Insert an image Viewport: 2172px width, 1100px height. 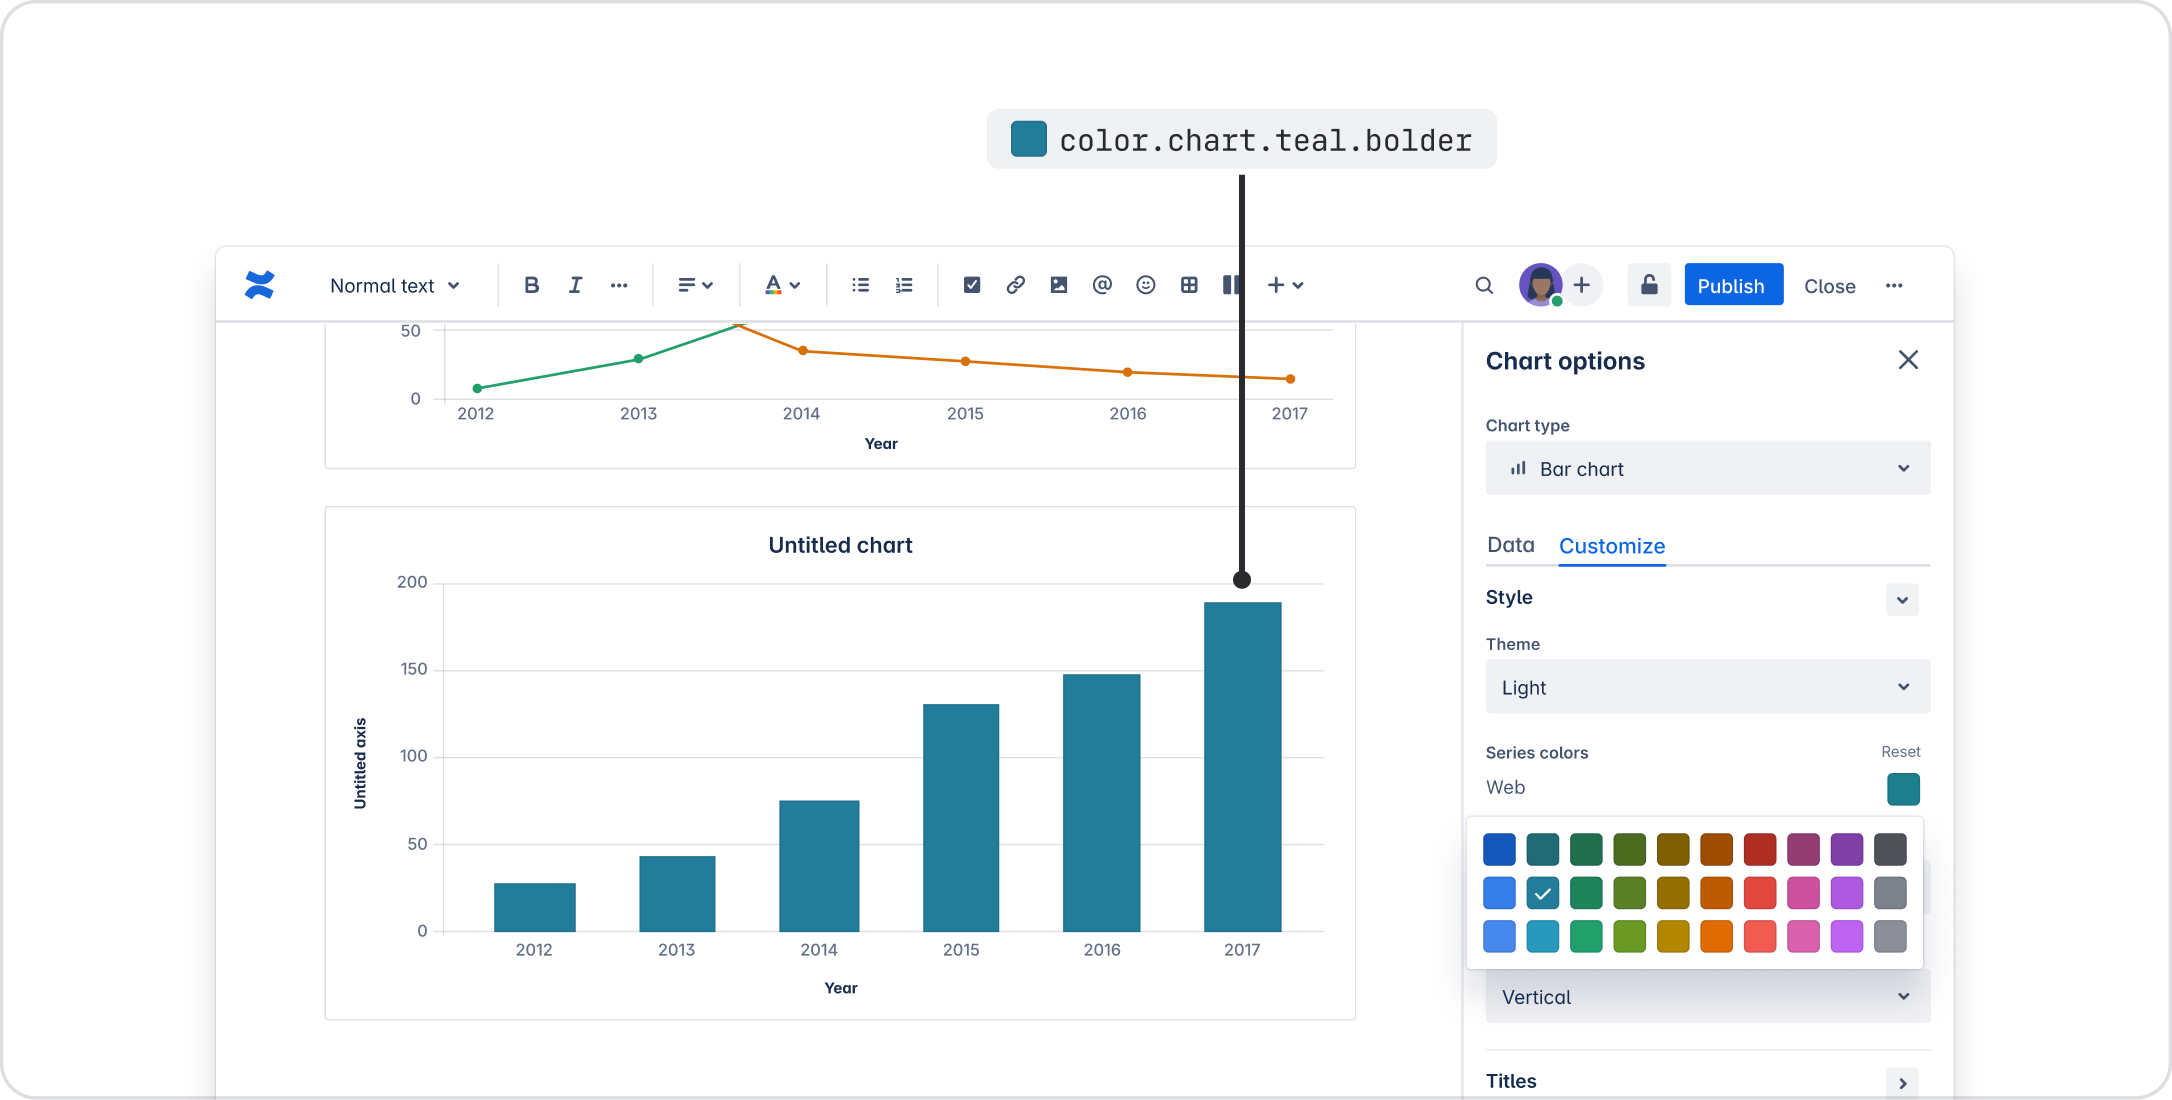click(x=1059, y=285)
